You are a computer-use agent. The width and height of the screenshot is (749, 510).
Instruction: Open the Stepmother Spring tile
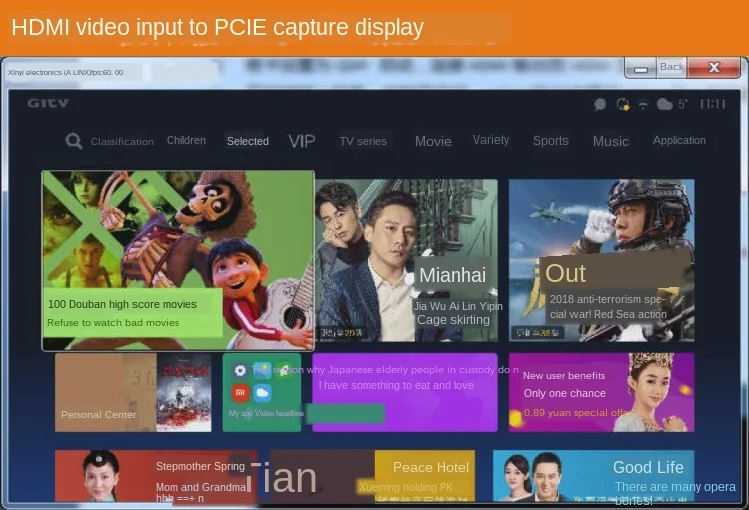[156, 476]
